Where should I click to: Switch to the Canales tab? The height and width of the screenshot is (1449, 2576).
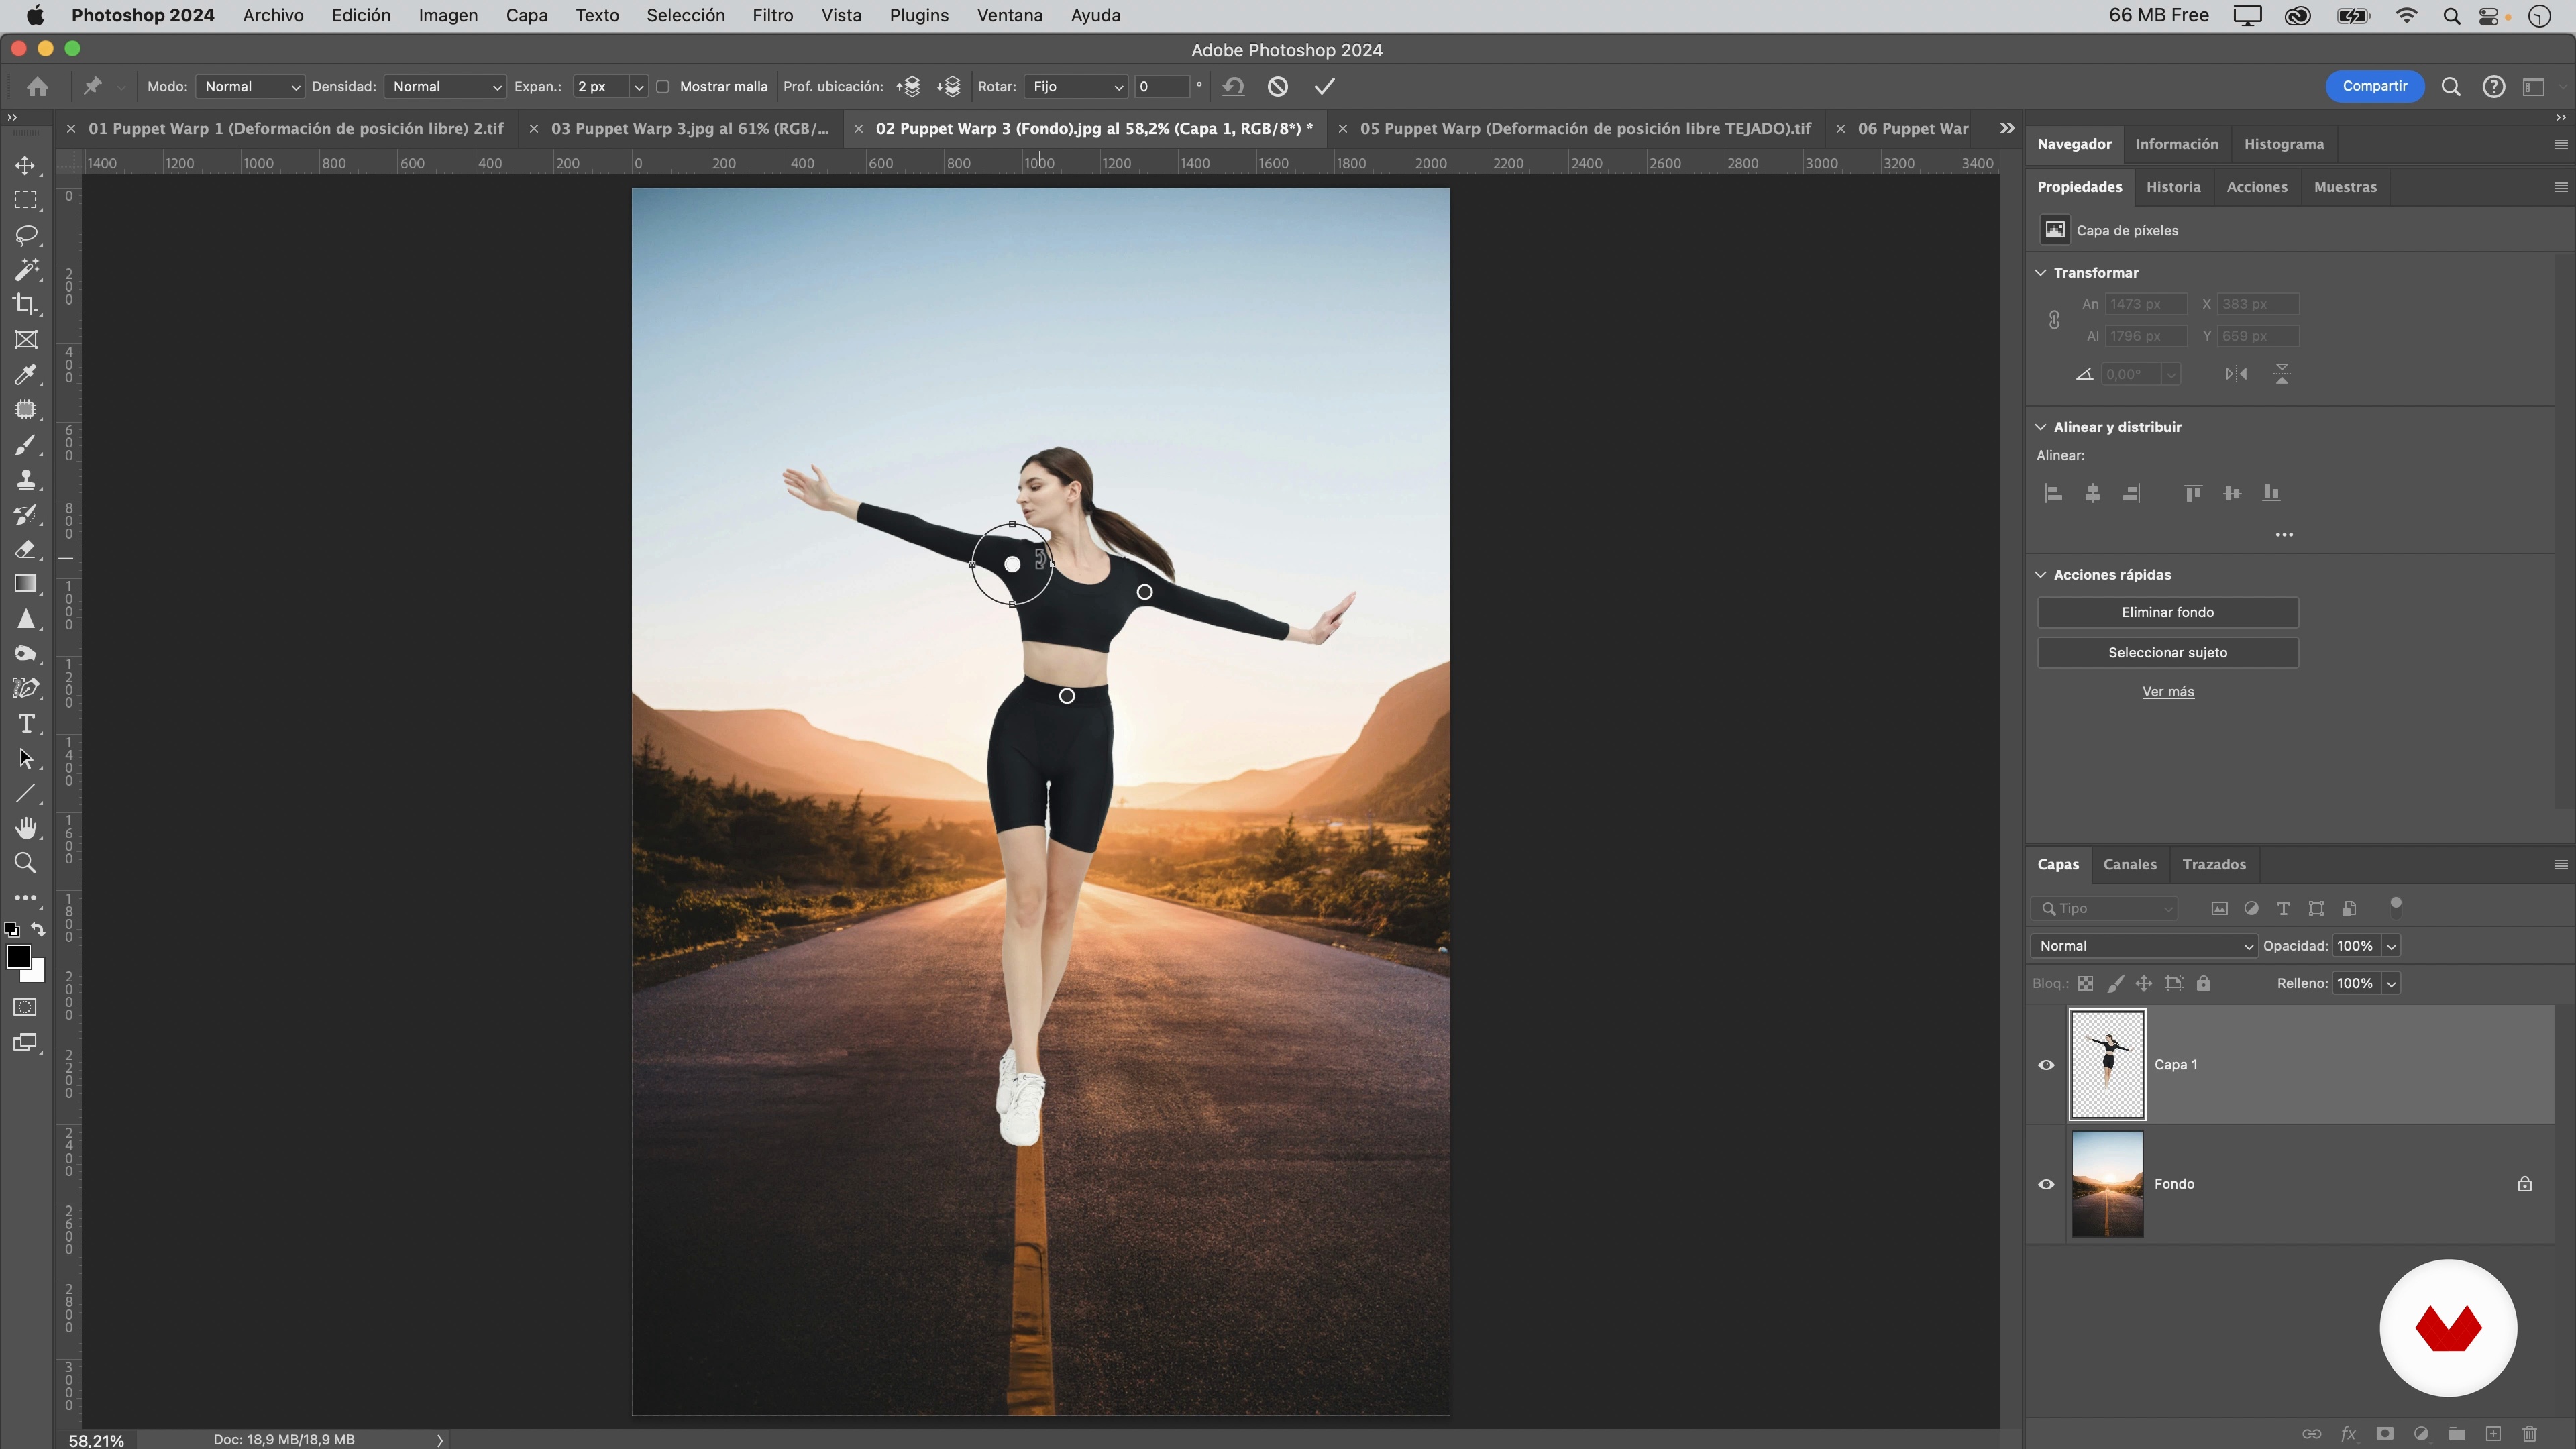point(2129,865)
